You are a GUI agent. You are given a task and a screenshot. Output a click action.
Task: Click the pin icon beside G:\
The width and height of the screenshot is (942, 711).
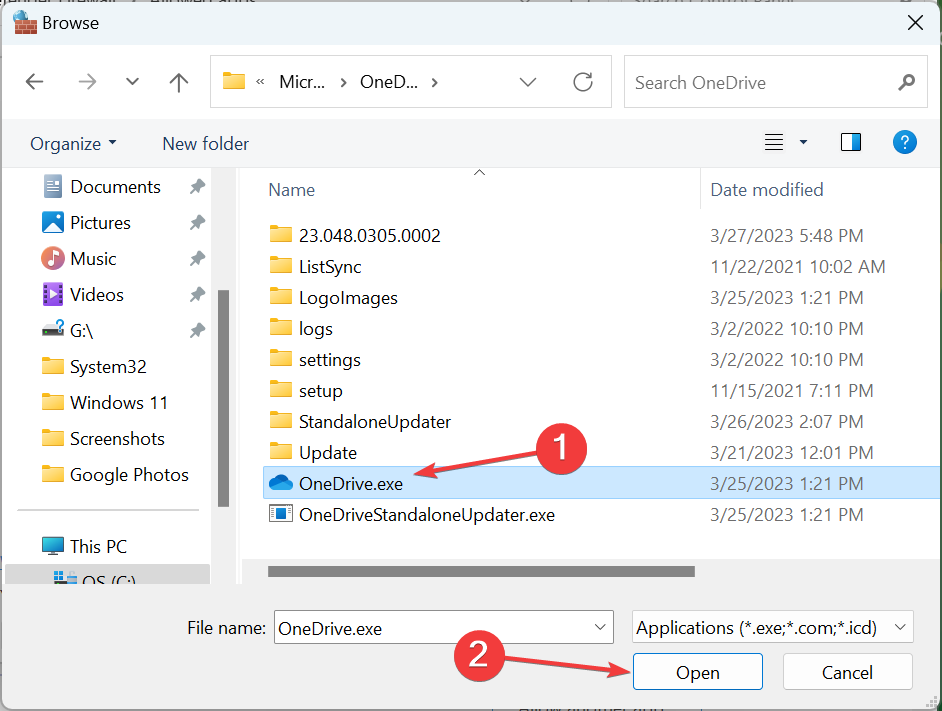(198, 331)
